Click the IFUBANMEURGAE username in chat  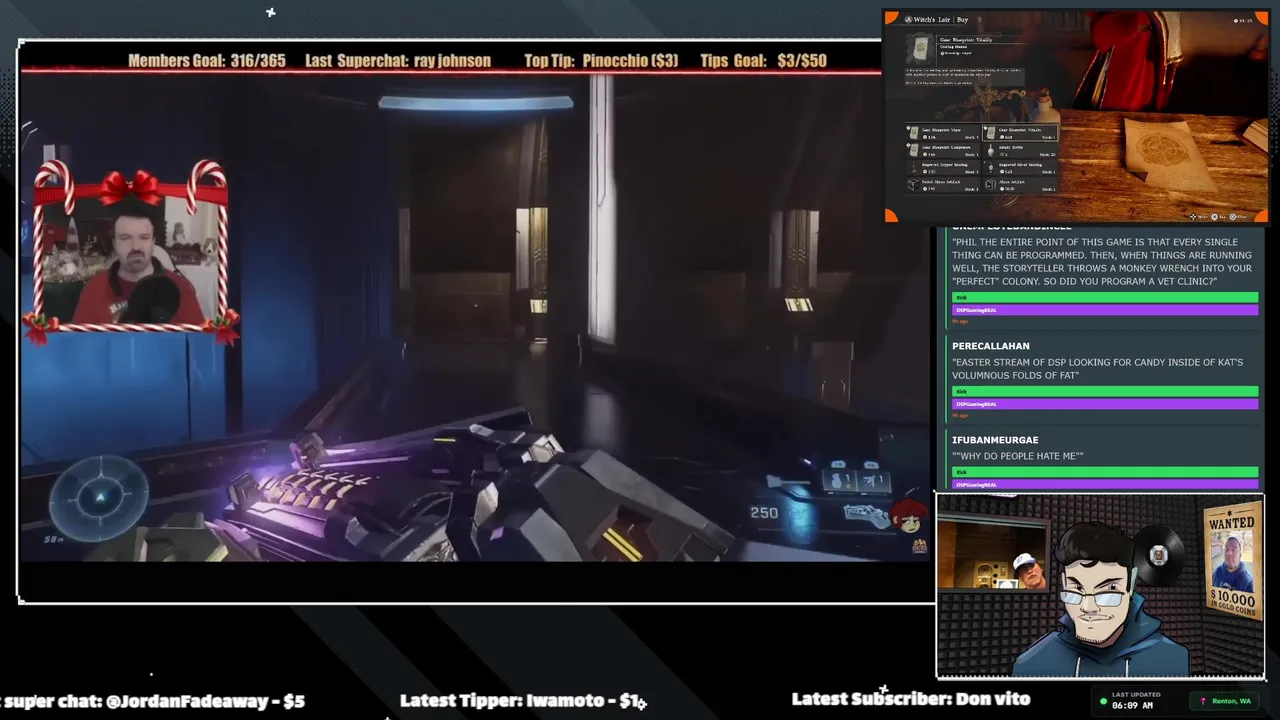click(x=995, y=440)
